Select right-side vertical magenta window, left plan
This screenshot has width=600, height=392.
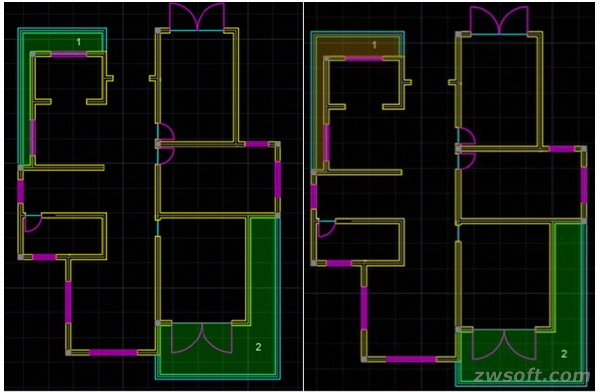pos(277,179)
